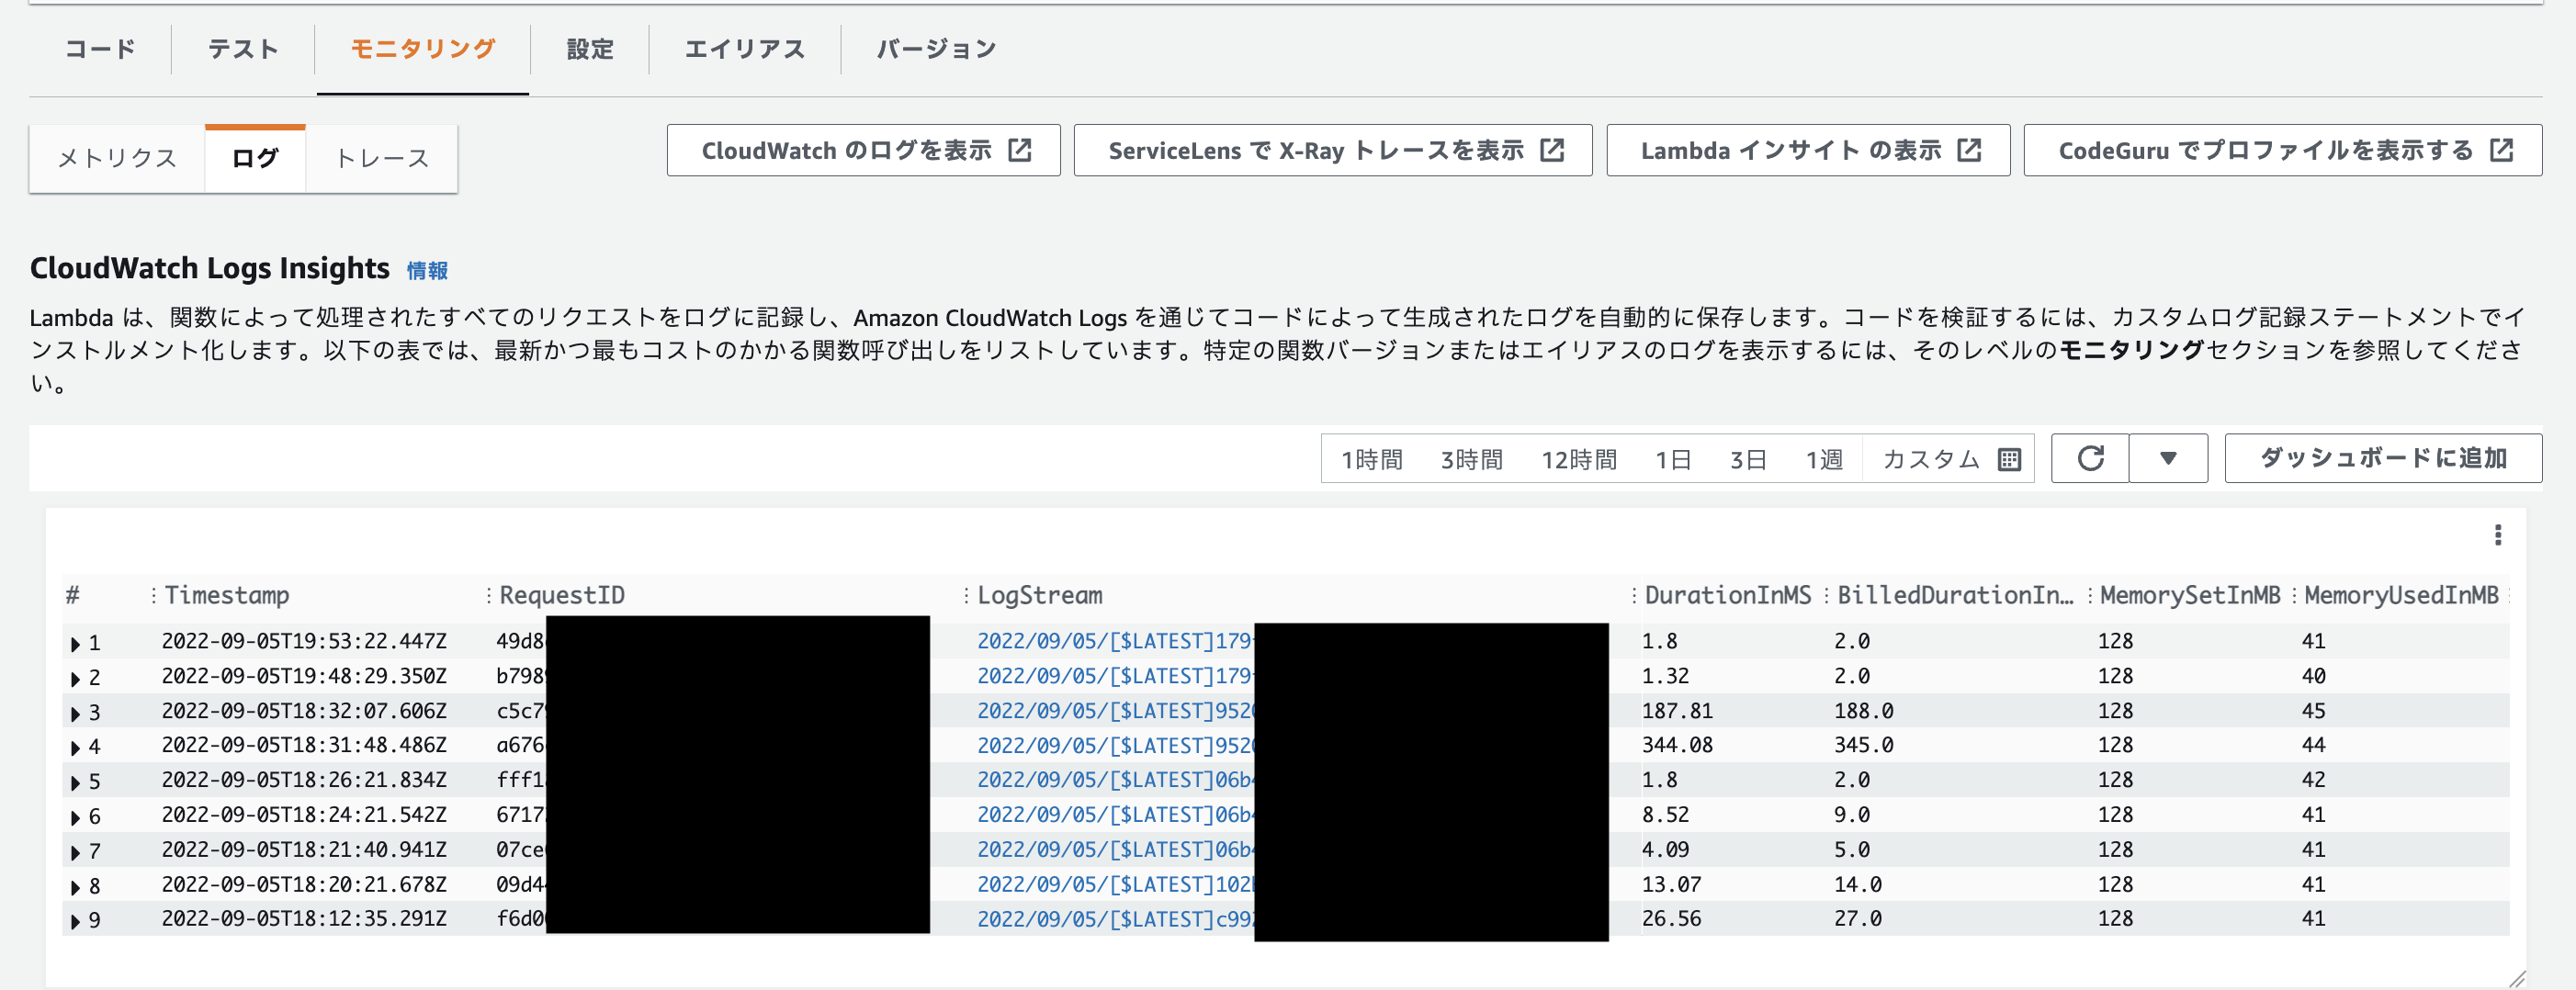This screenshot has width=2576, height=990.
Task: Open the refresh interval dropdown arrow
Action: [2168, 458]
